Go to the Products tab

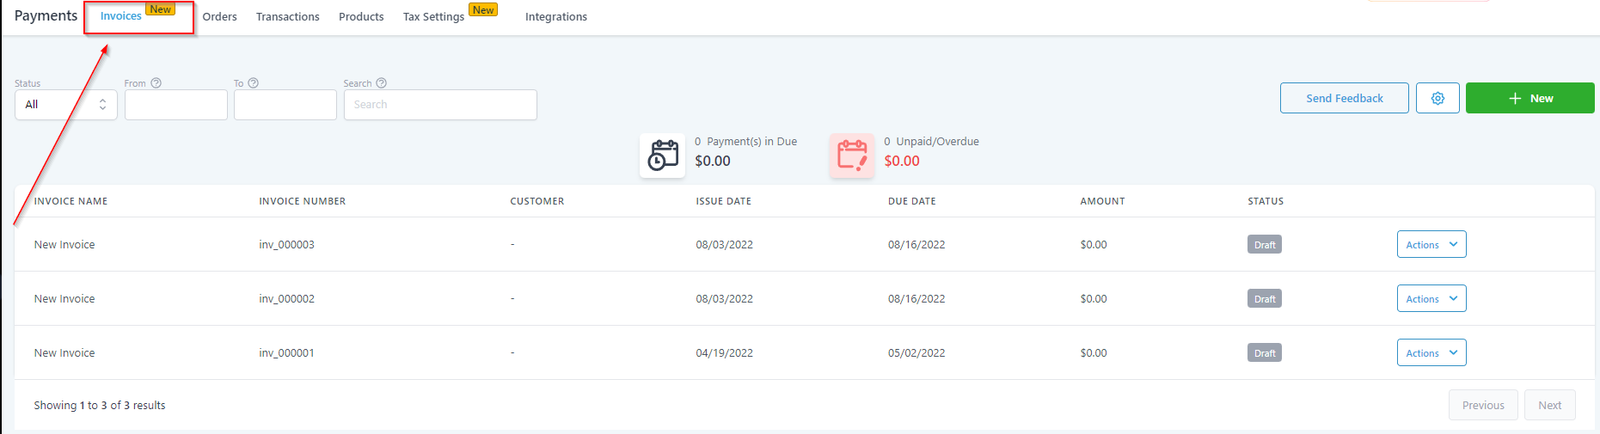tap(361, 17)
